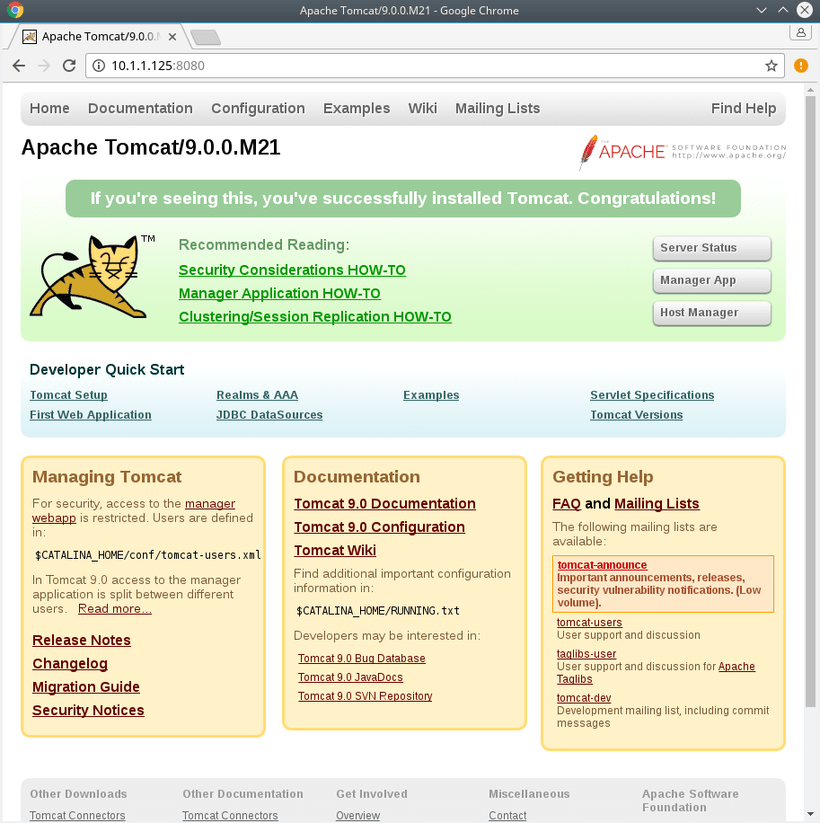Open the JDBC DataSources link
Screen dimensions: 820x823
coord(269,415)
